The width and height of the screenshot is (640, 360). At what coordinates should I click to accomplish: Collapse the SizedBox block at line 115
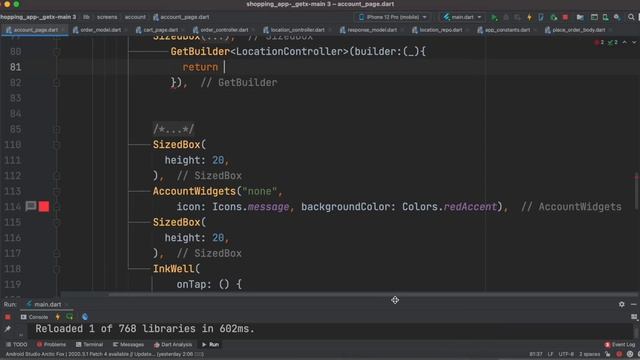(x=57, y=222)
